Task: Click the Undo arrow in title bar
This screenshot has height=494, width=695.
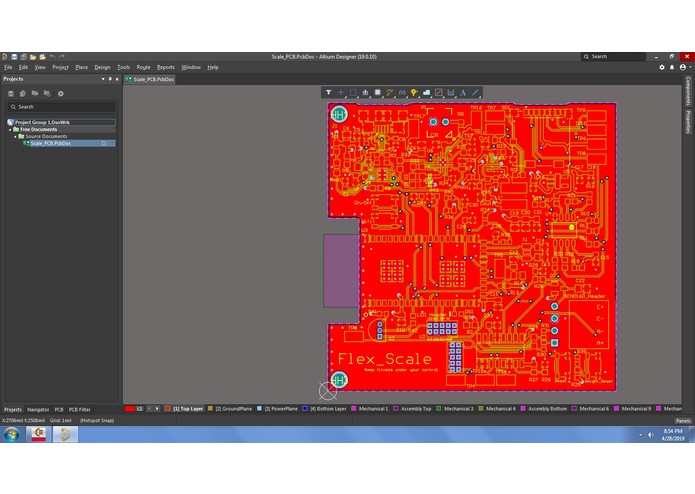Action: pos(53,57)
